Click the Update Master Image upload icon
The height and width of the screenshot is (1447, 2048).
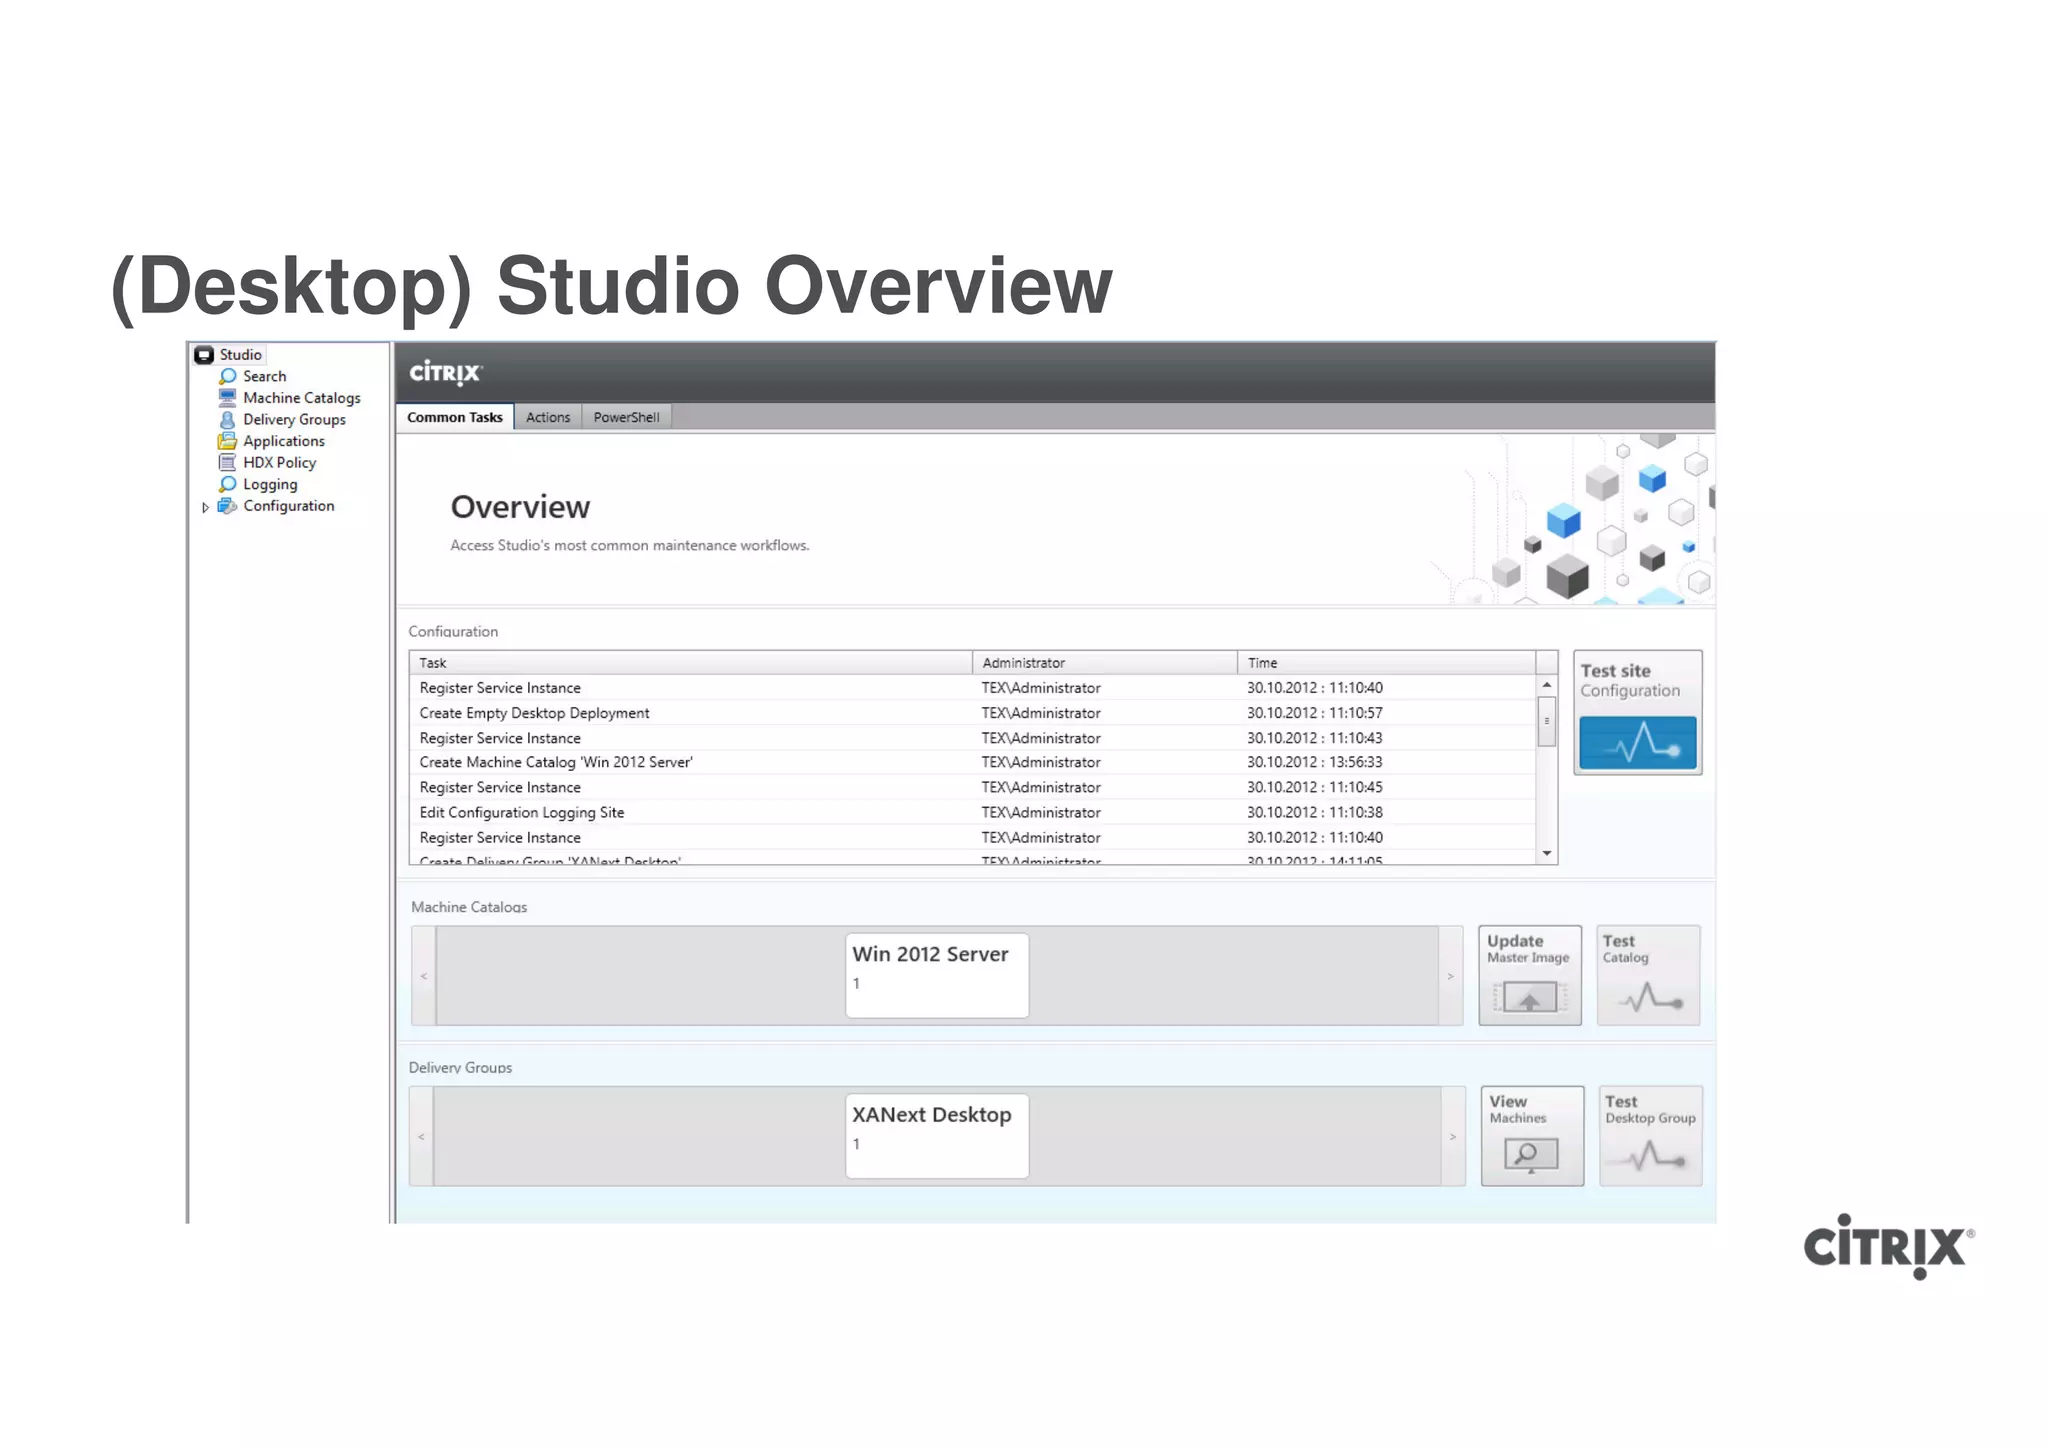coord(1530,997)
